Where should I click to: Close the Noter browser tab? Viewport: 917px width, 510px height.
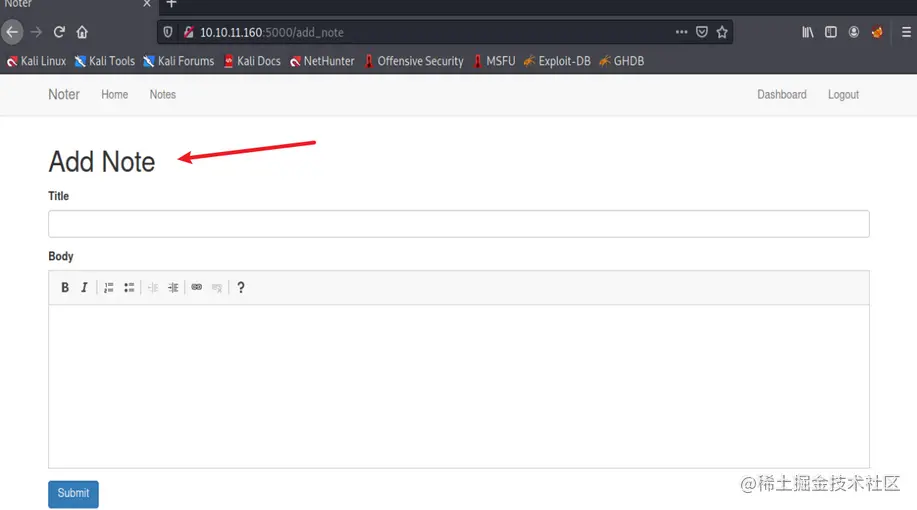coord(147,4)
